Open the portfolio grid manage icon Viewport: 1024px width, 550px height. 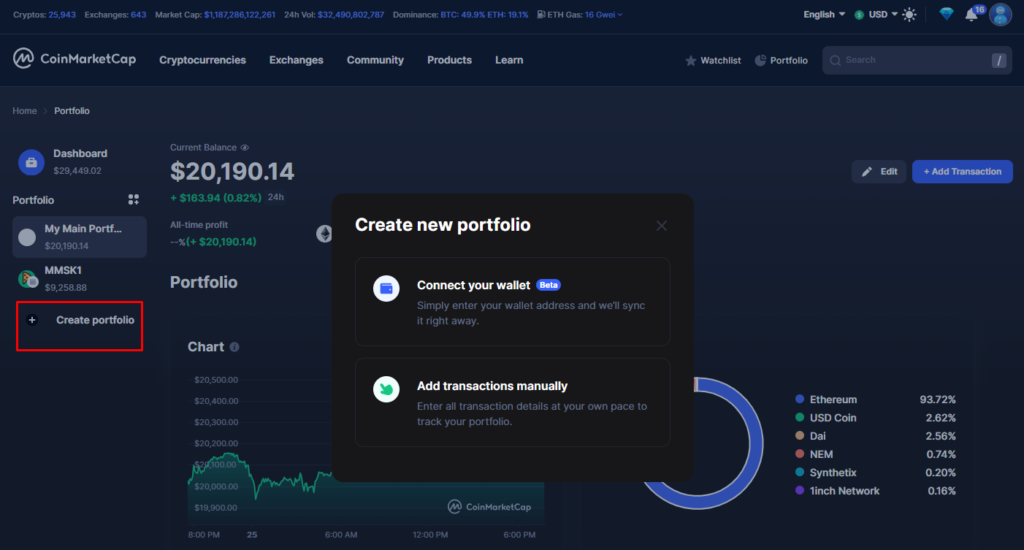pyautogui.click(x=133, y=199)
